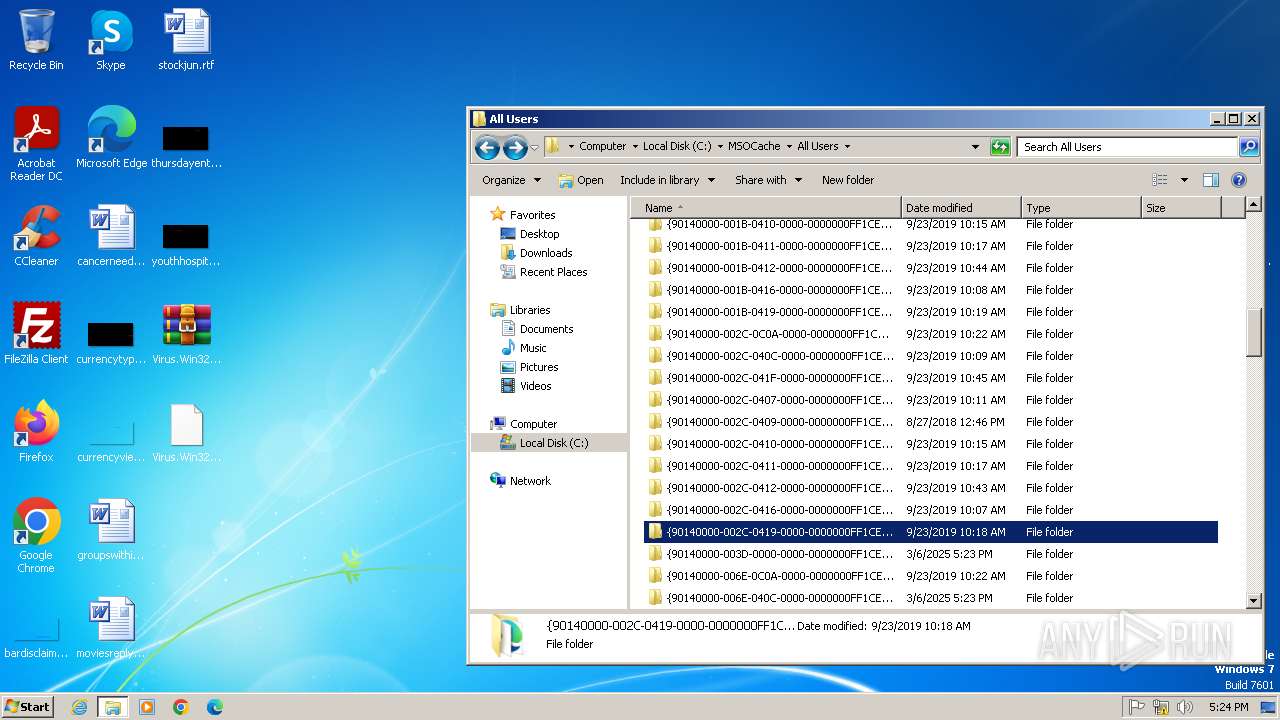Expand dropdown arrow after All Users breadcrumb
This screenshot has height=720, width=1280.
[x=847, y=147]
